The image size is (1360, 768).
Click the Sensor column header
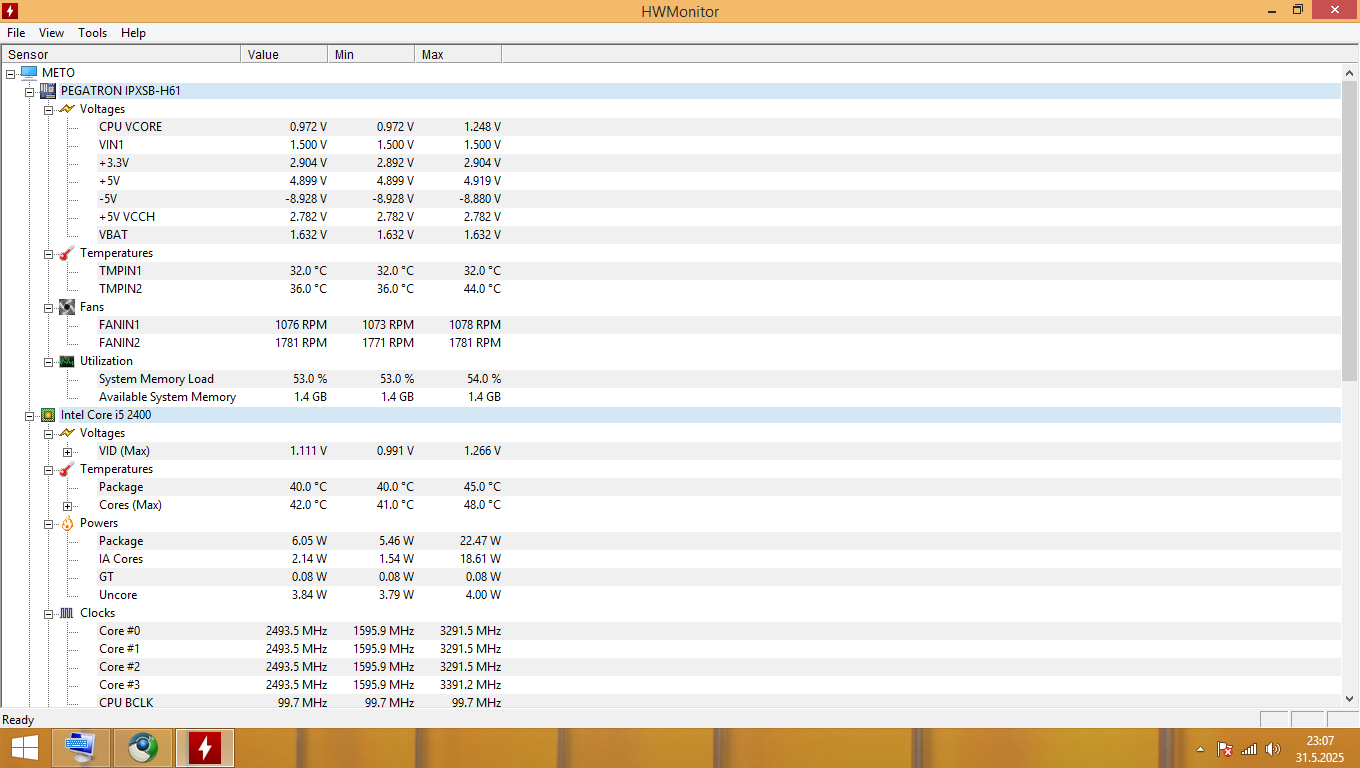click(121, 54)
